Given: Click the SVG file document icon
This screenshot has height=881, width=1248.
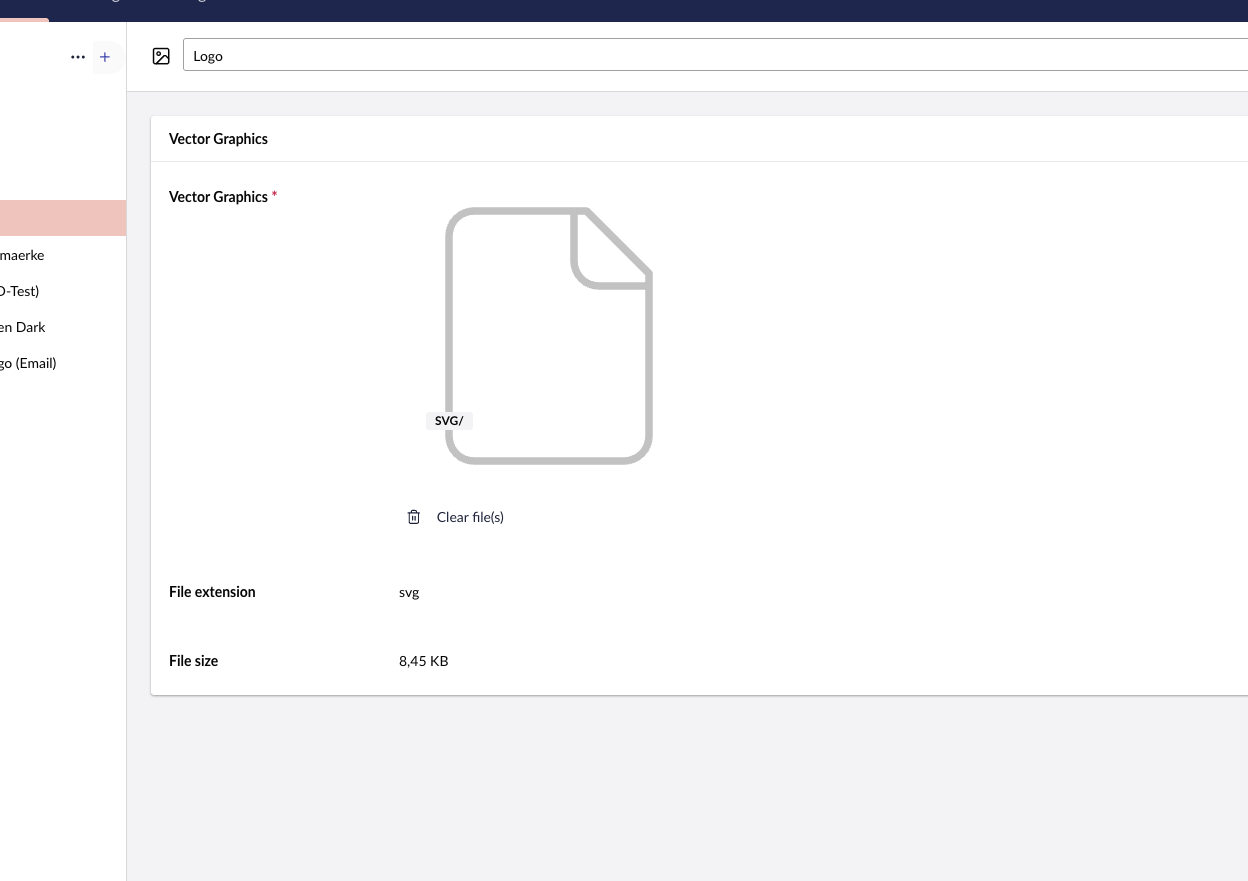Looking at the screenshot, I should [x=549, y=335].
